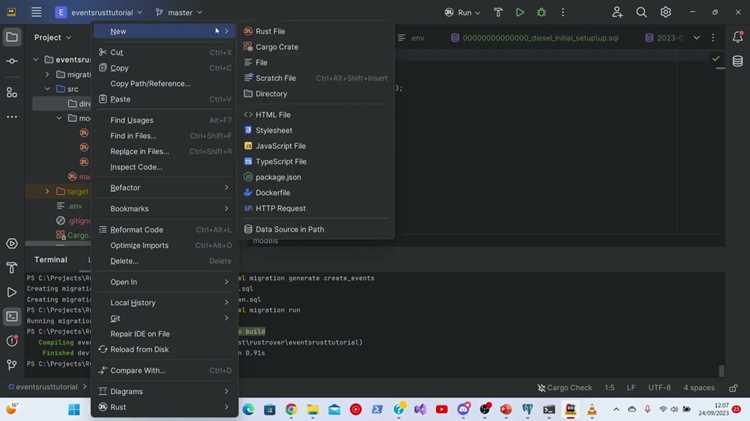
Task: Open the Database tool window
Action: click(x=738, y=61)
